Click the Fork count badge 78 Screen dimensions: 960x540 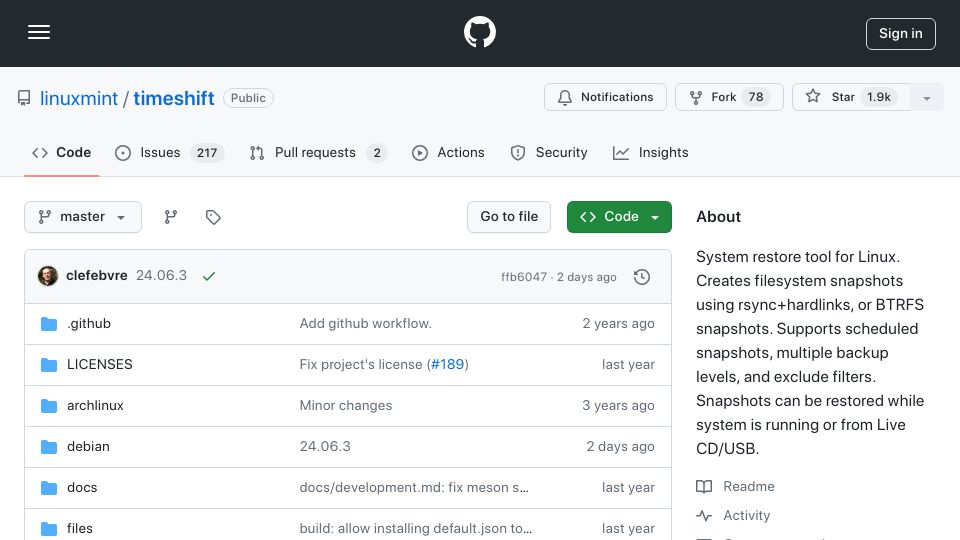pos(756,97)
